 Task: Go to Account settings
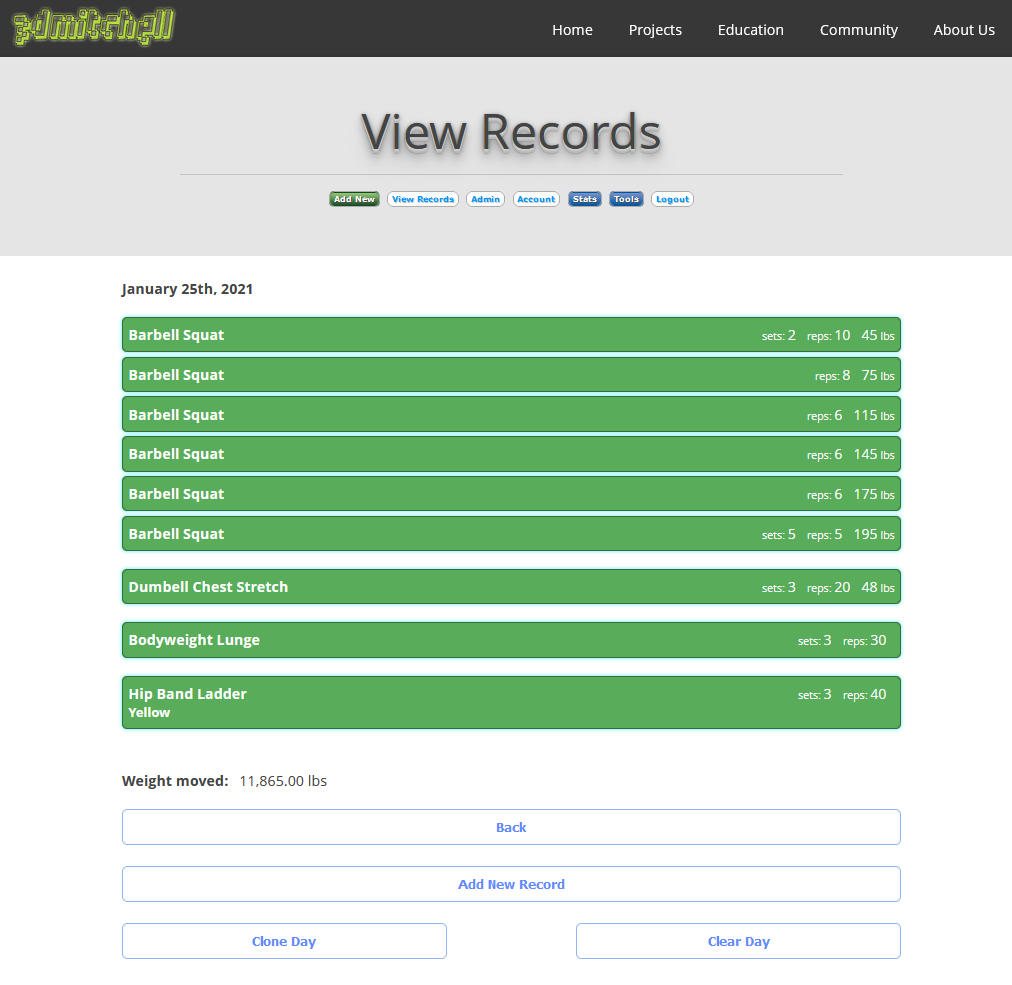point(536,199)
